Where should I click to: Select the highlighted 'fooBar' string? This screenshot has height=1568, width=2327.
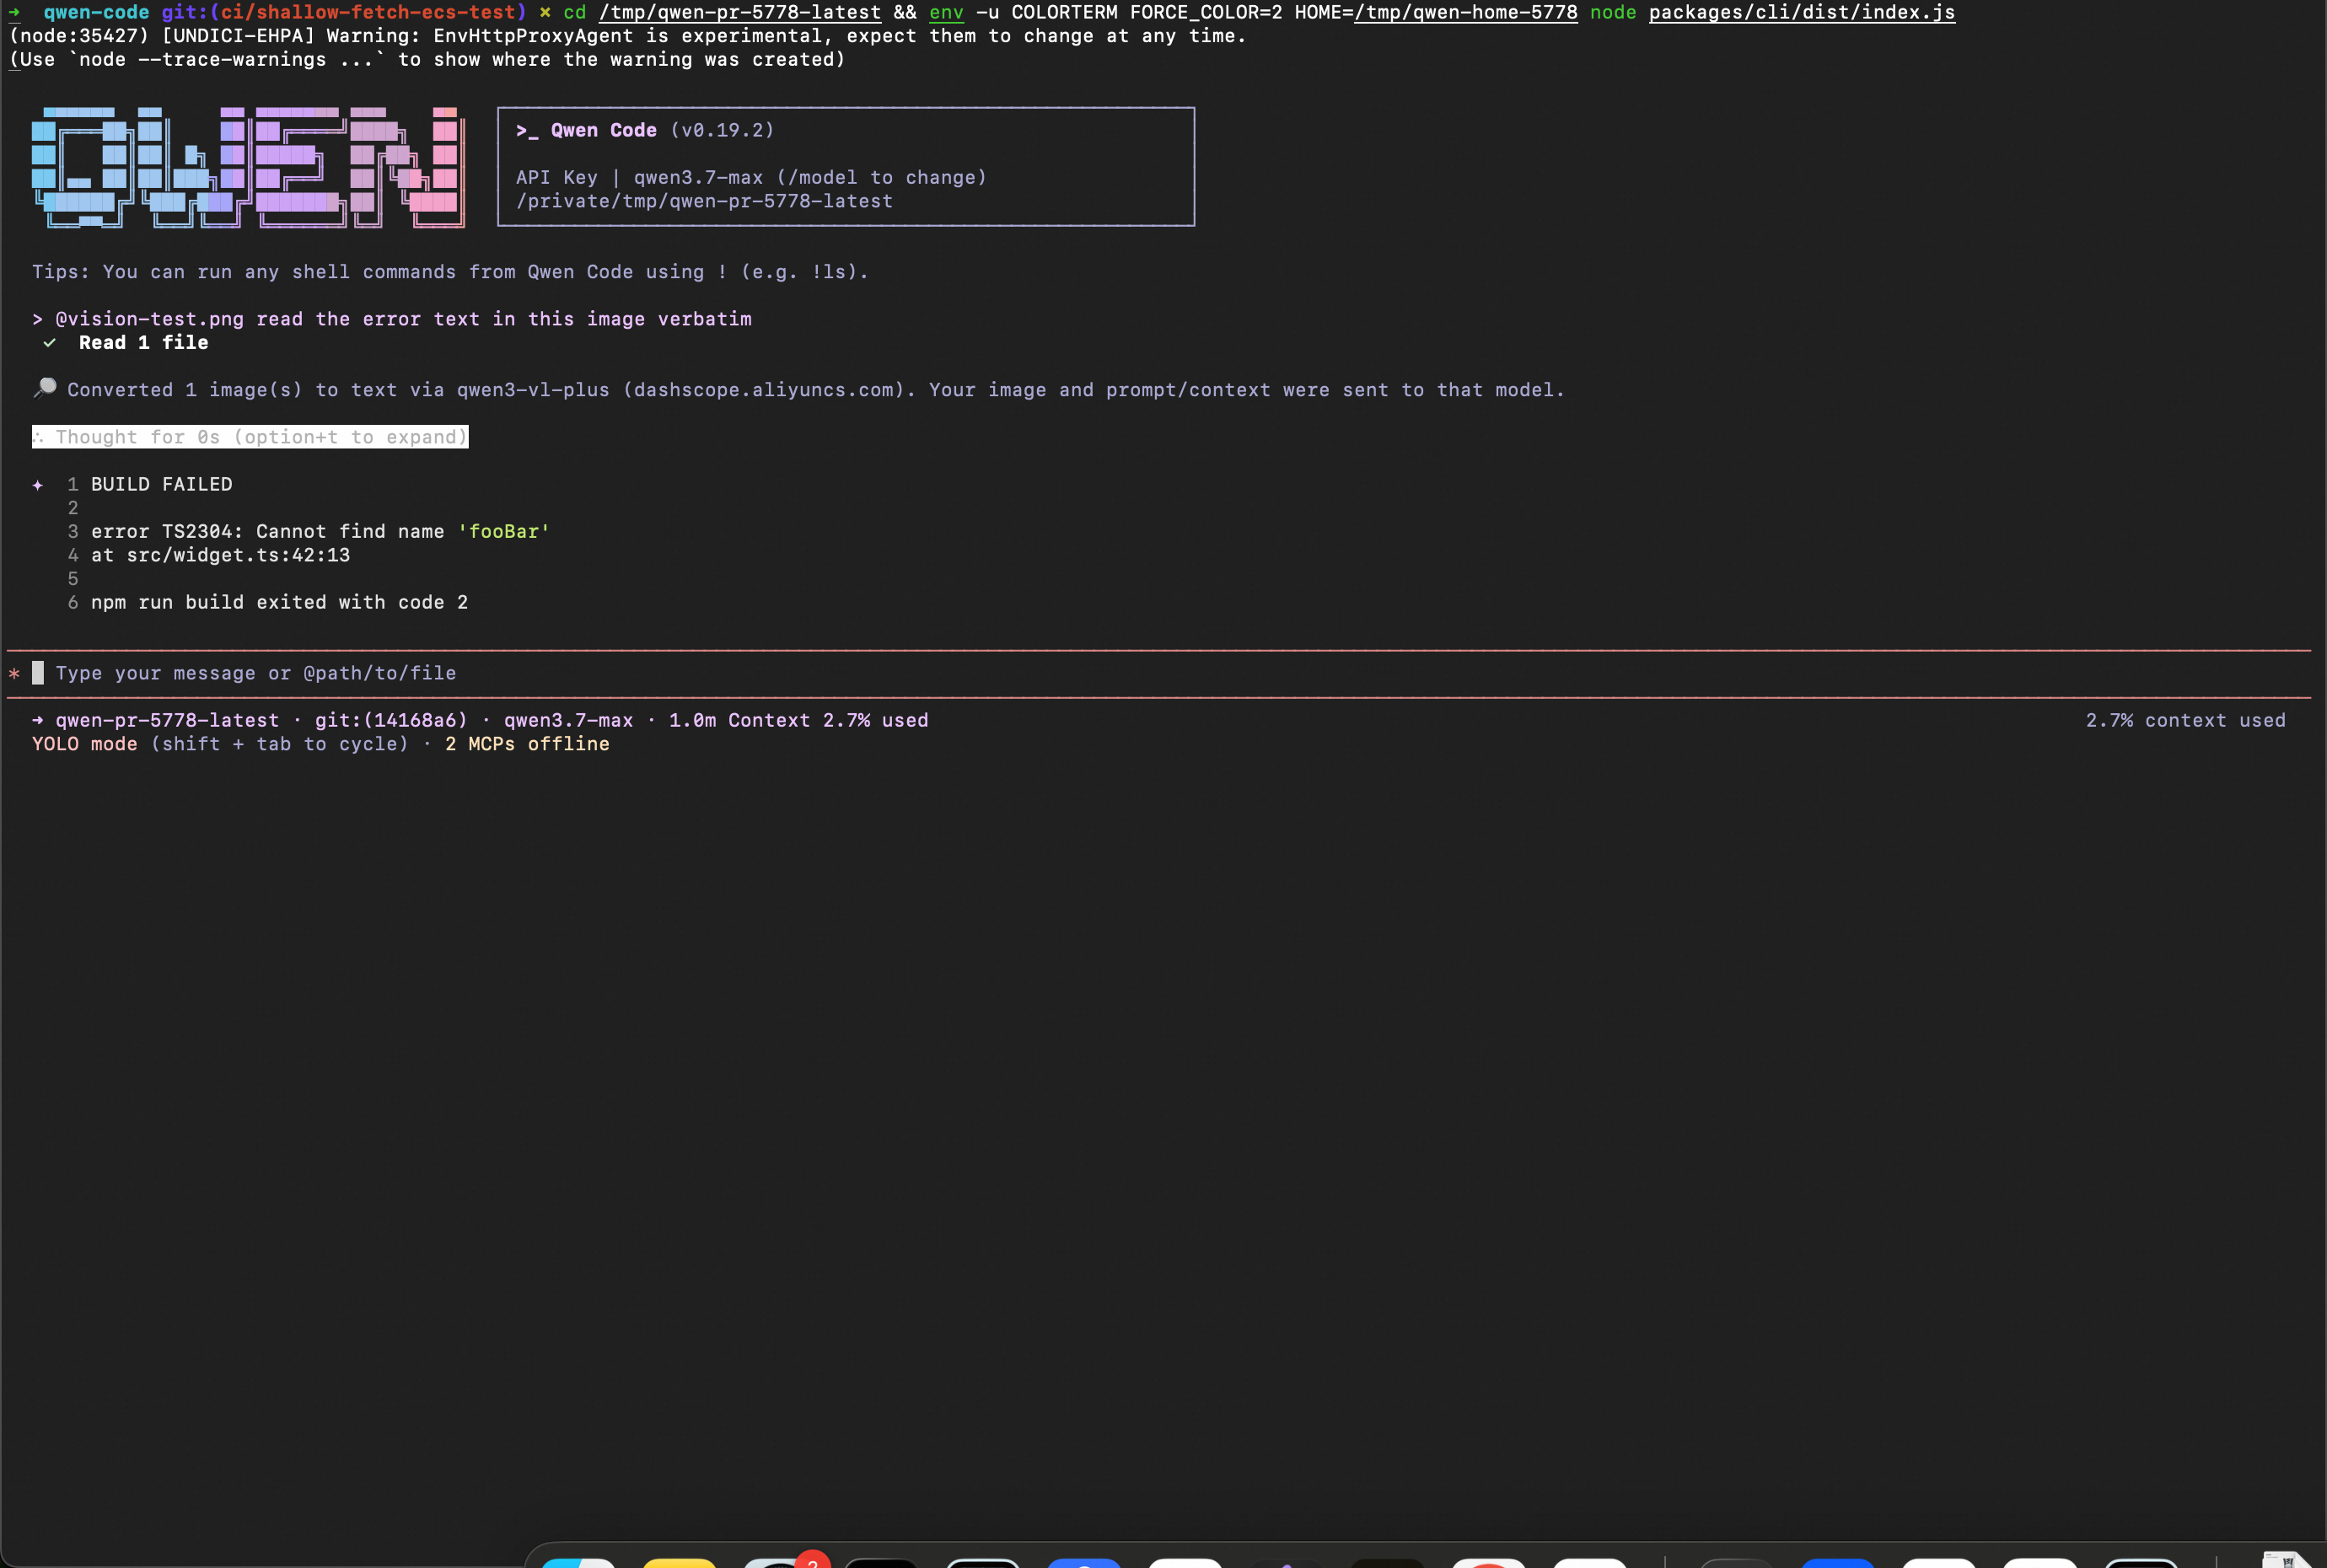pos(504,532)
